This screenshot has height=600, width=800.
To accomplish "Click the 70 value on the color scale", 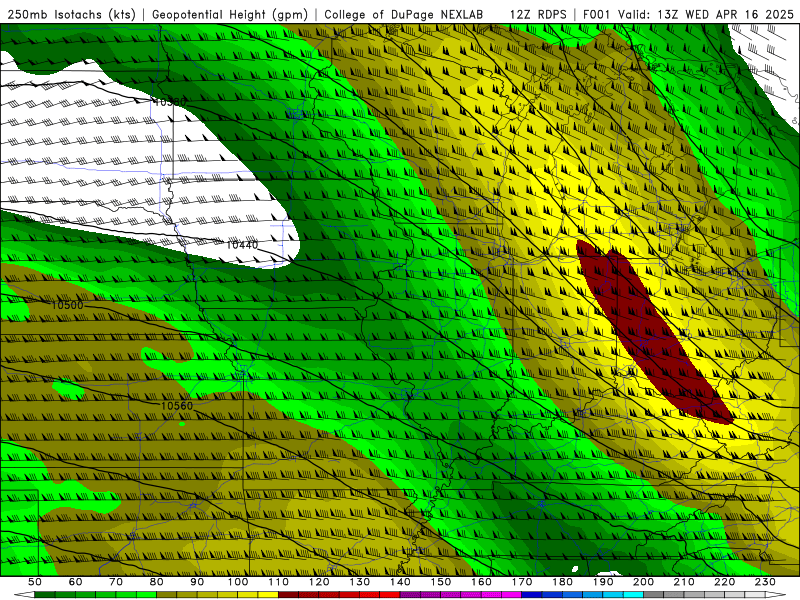I will 116,582.
